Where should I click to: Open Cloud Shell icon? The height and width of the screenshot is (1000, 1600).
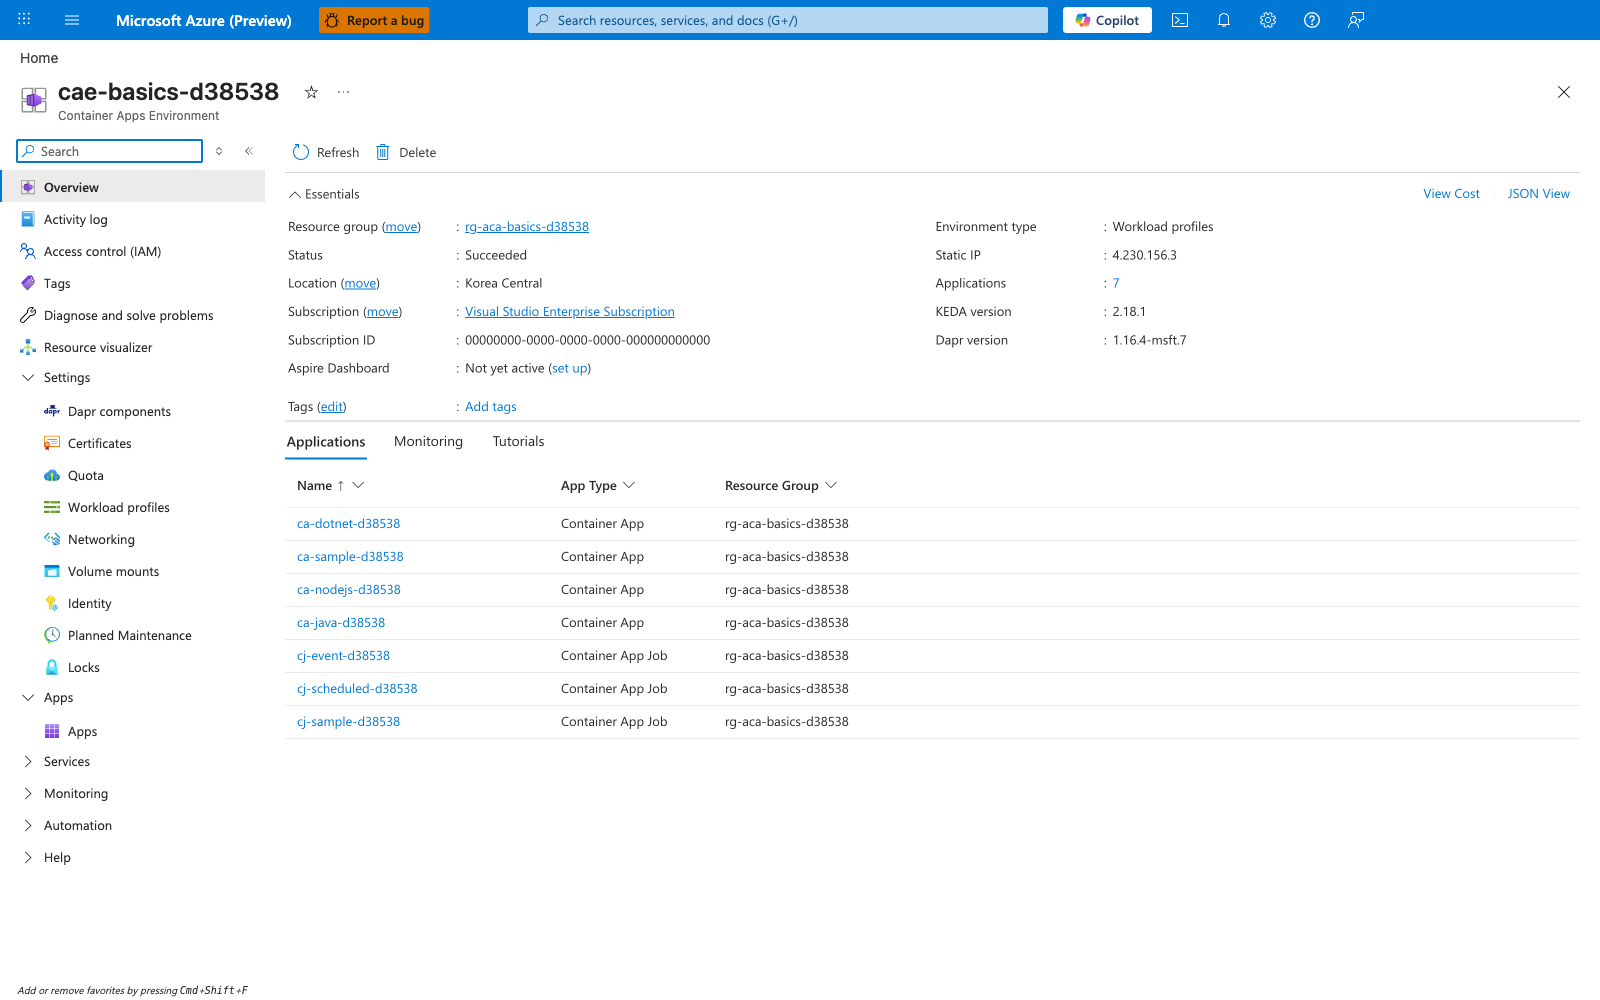pyautogui.click(x=1180, y=20)
